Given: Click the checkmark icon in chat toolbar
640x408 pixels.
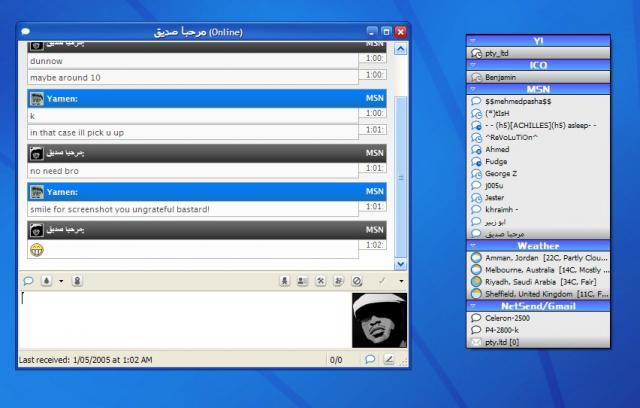Looking at the screenshot, I should tap(382, 281).
